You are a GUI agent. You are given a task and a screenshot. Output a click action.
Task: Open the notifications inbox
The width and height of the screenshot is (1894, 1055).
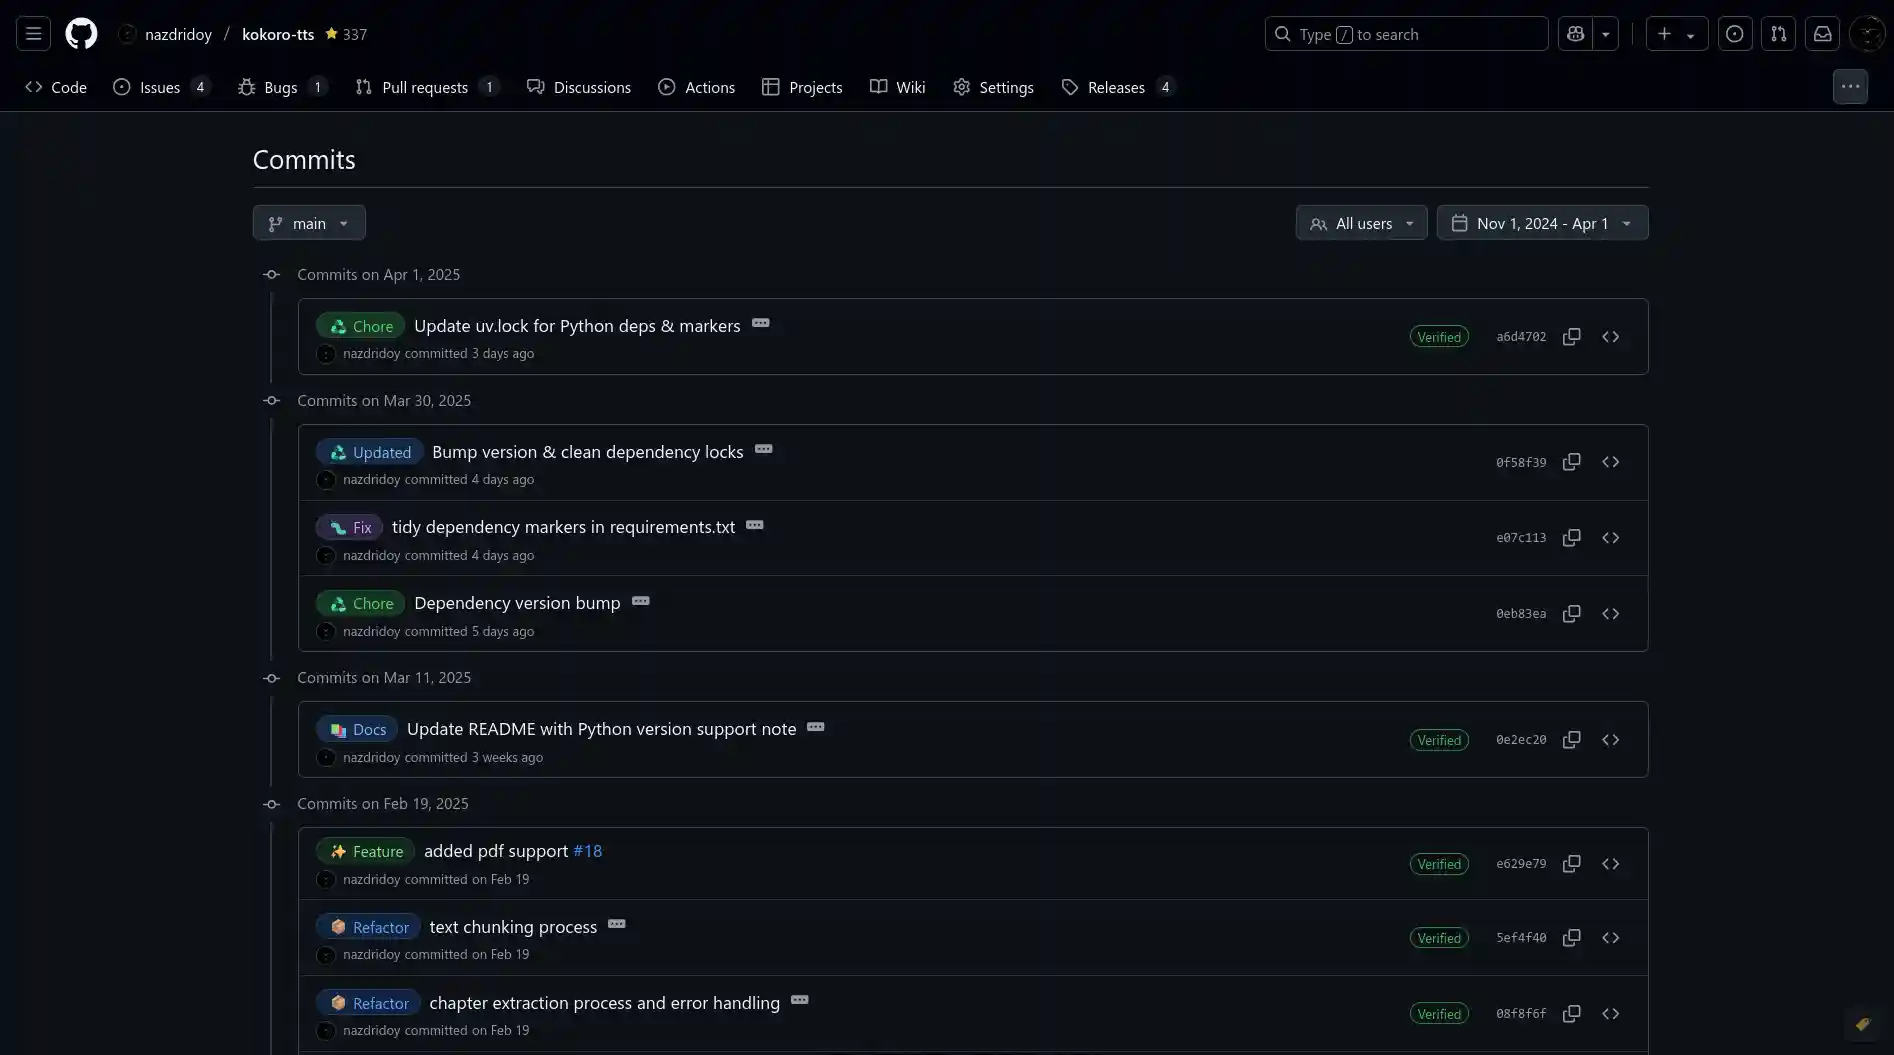tap(1822, 34)
